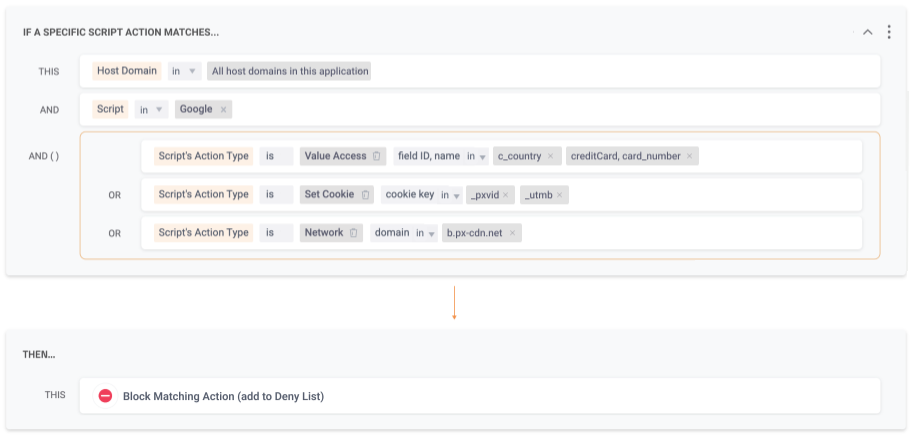Open the domain operator dropdown
This screenshot has height=435, width=912.
425,233
